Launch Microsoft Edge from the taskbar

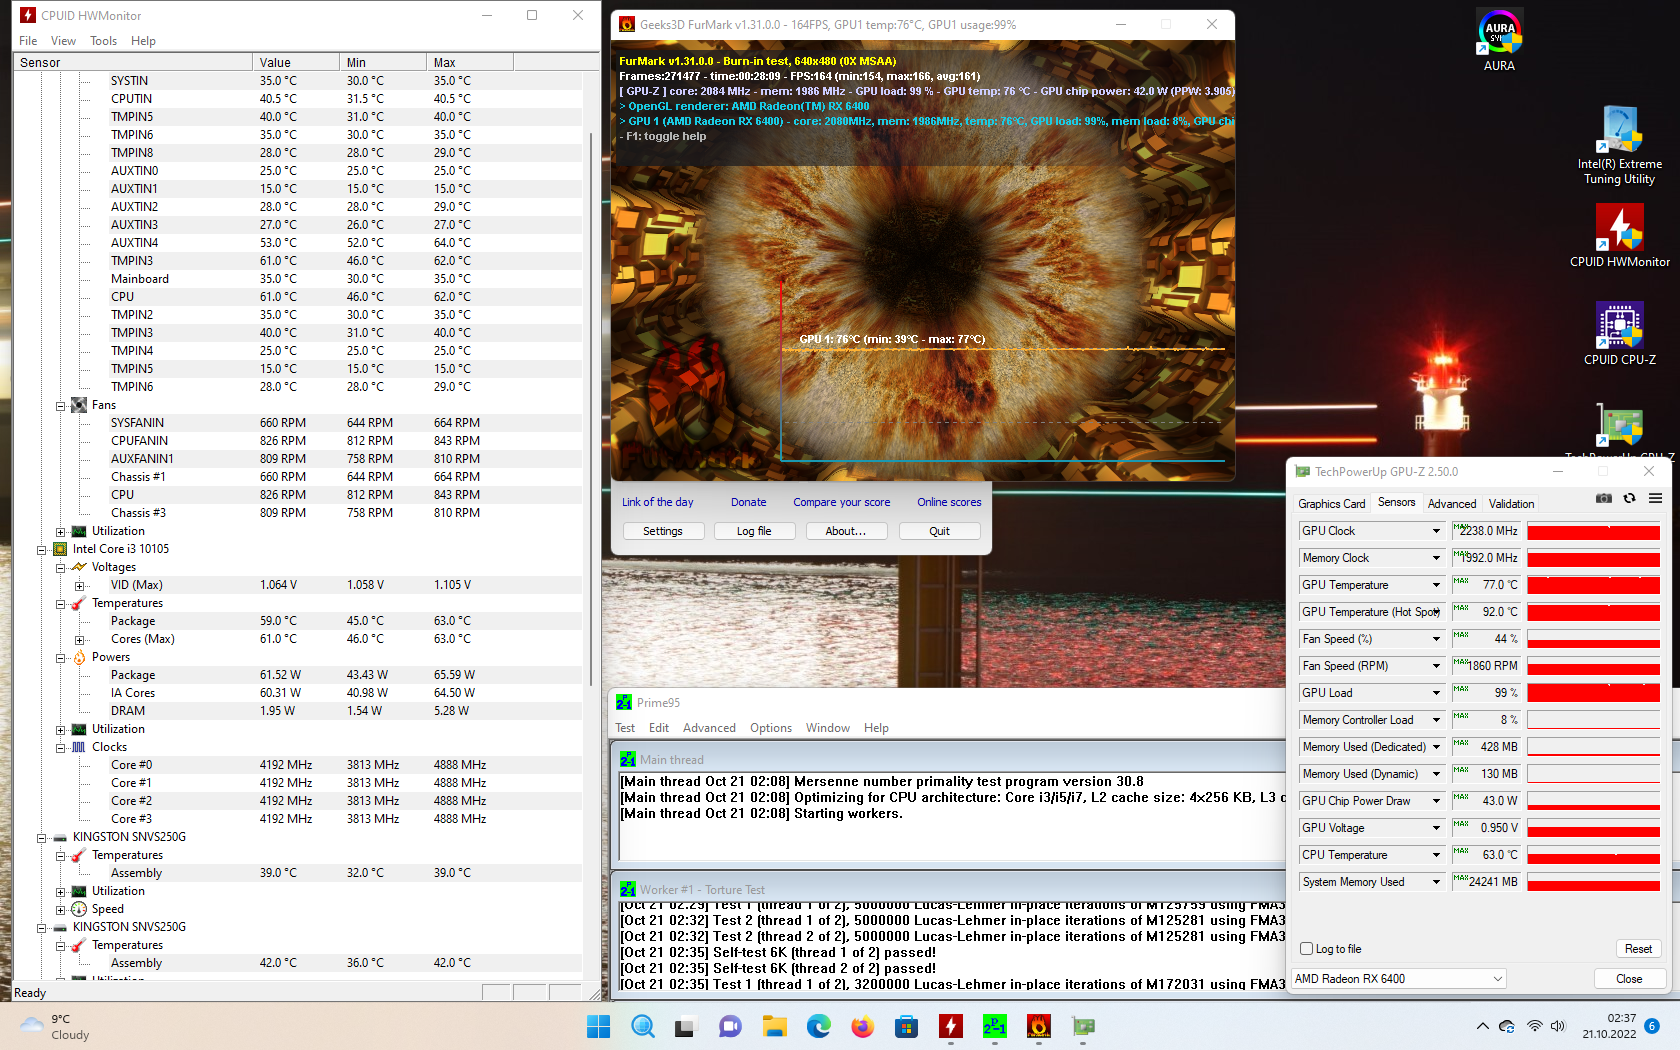click(x=818, y=1027)
